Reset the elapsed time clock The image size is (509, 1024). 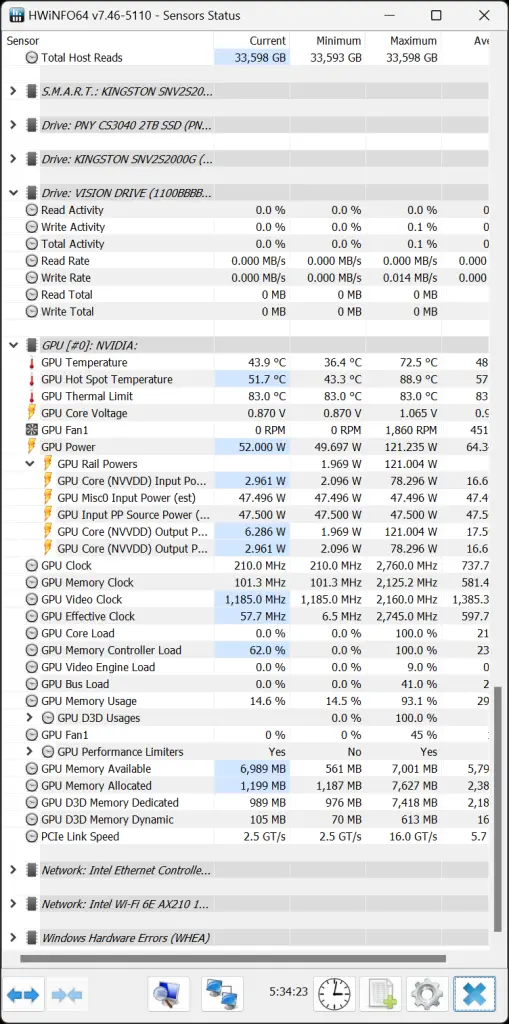[335, 995]
